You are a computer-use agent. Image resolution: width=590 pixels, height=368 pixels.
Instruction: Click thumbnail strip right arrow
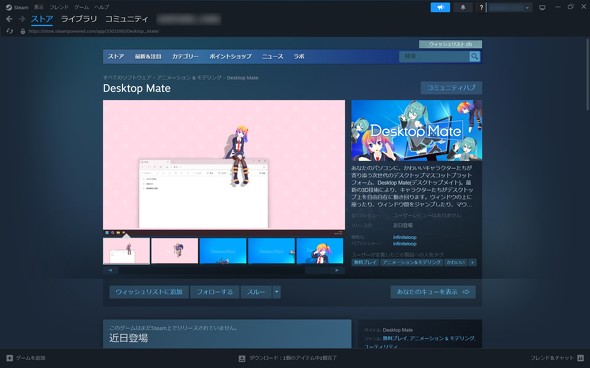pyautogui.click(x=337, y=270)
